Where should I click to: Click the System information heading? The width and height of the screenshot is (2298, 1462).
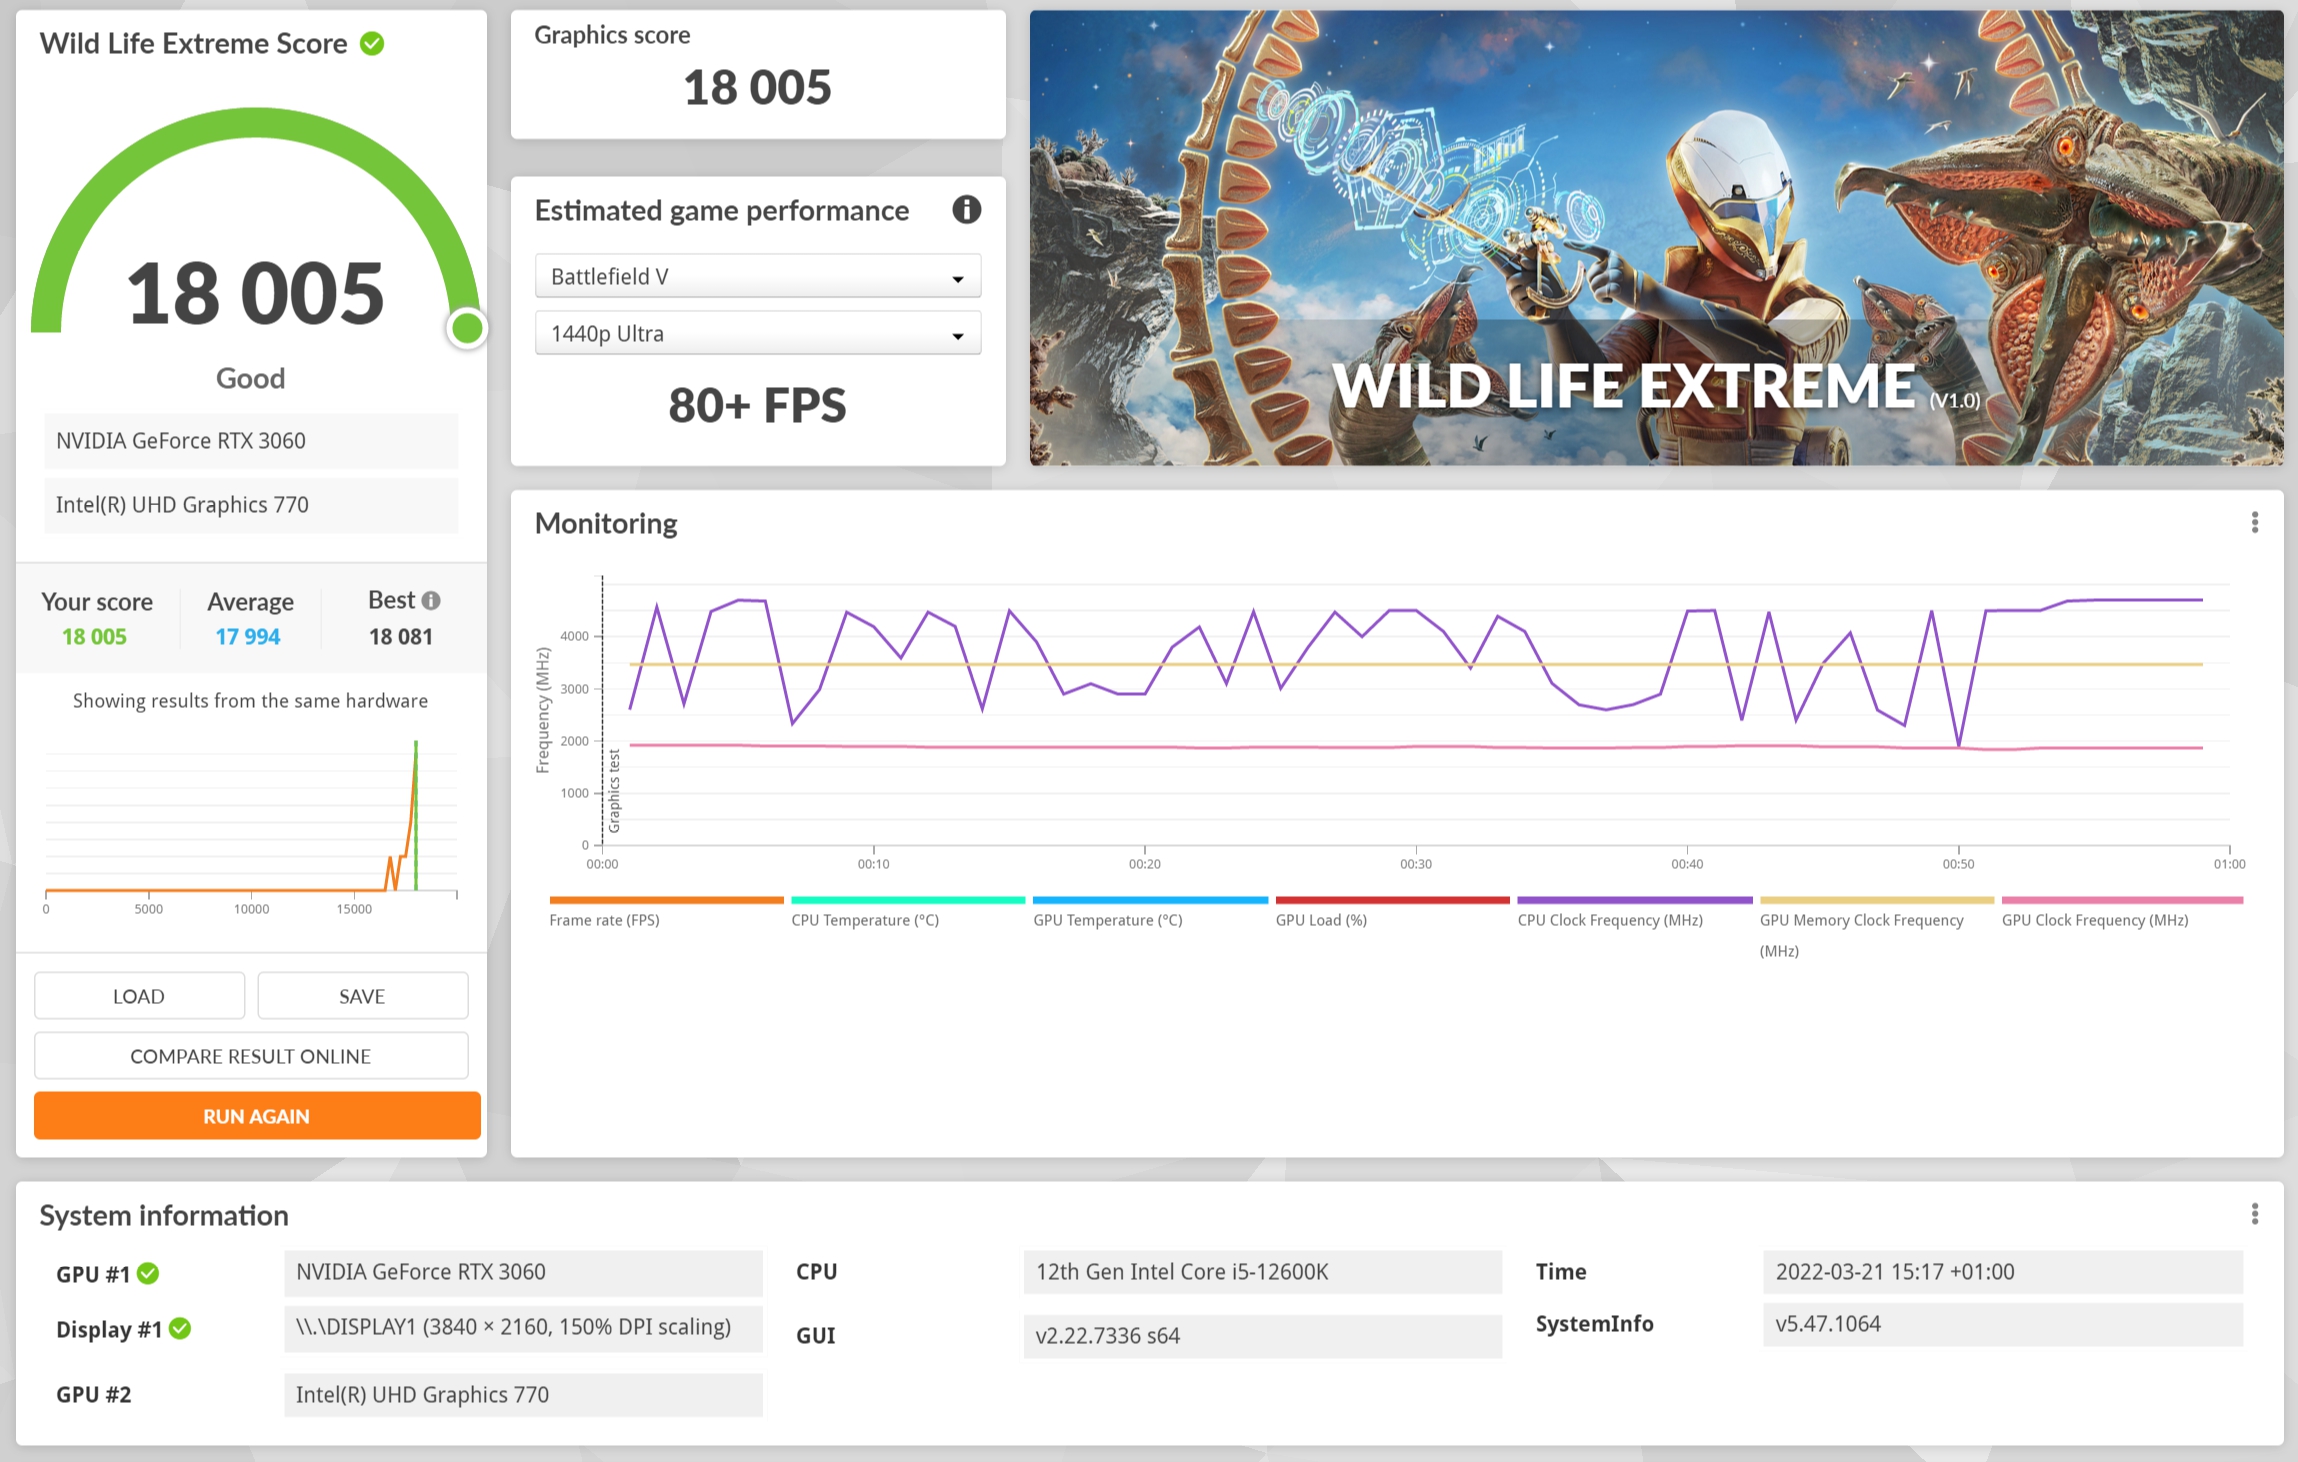point(164,1215)
